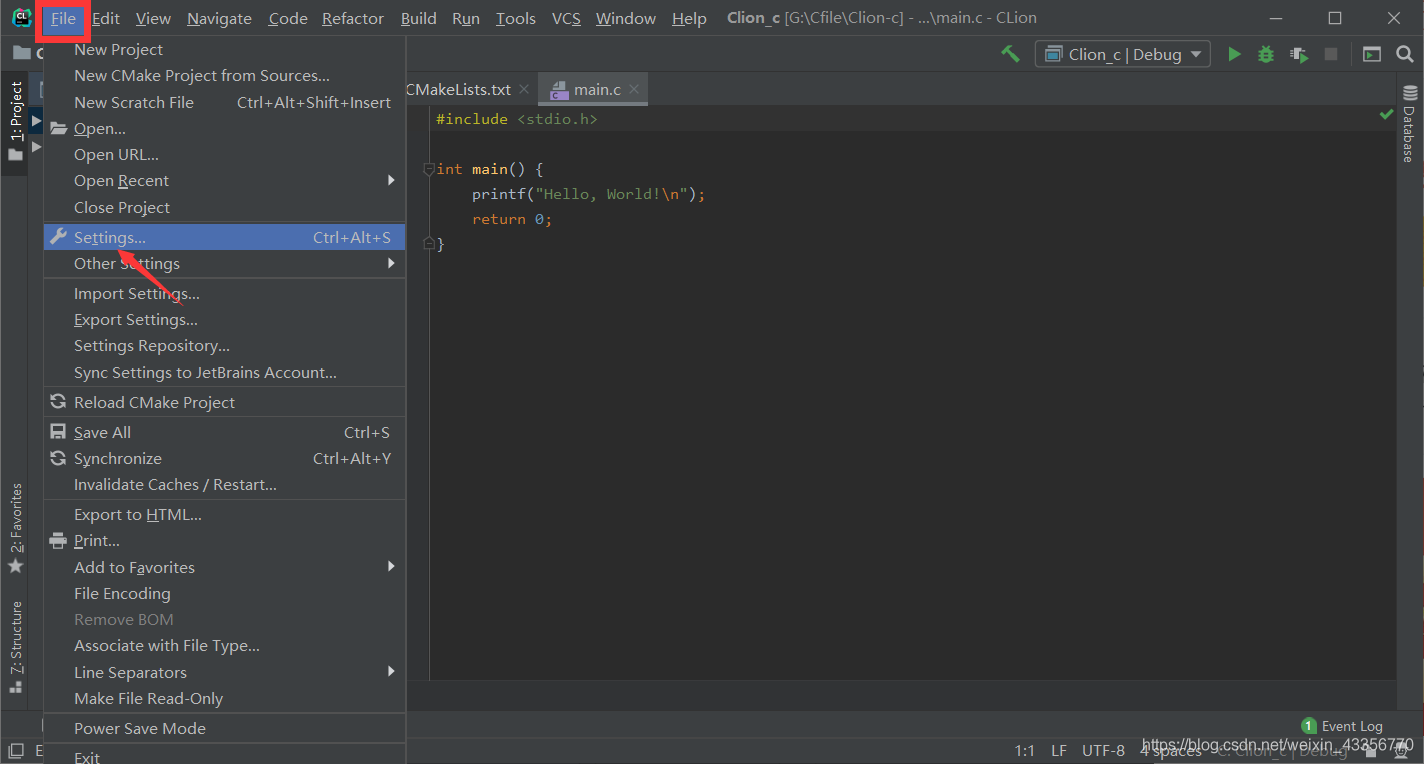
Task: Open Settings... from File menu
Action: tap(225, 238)
